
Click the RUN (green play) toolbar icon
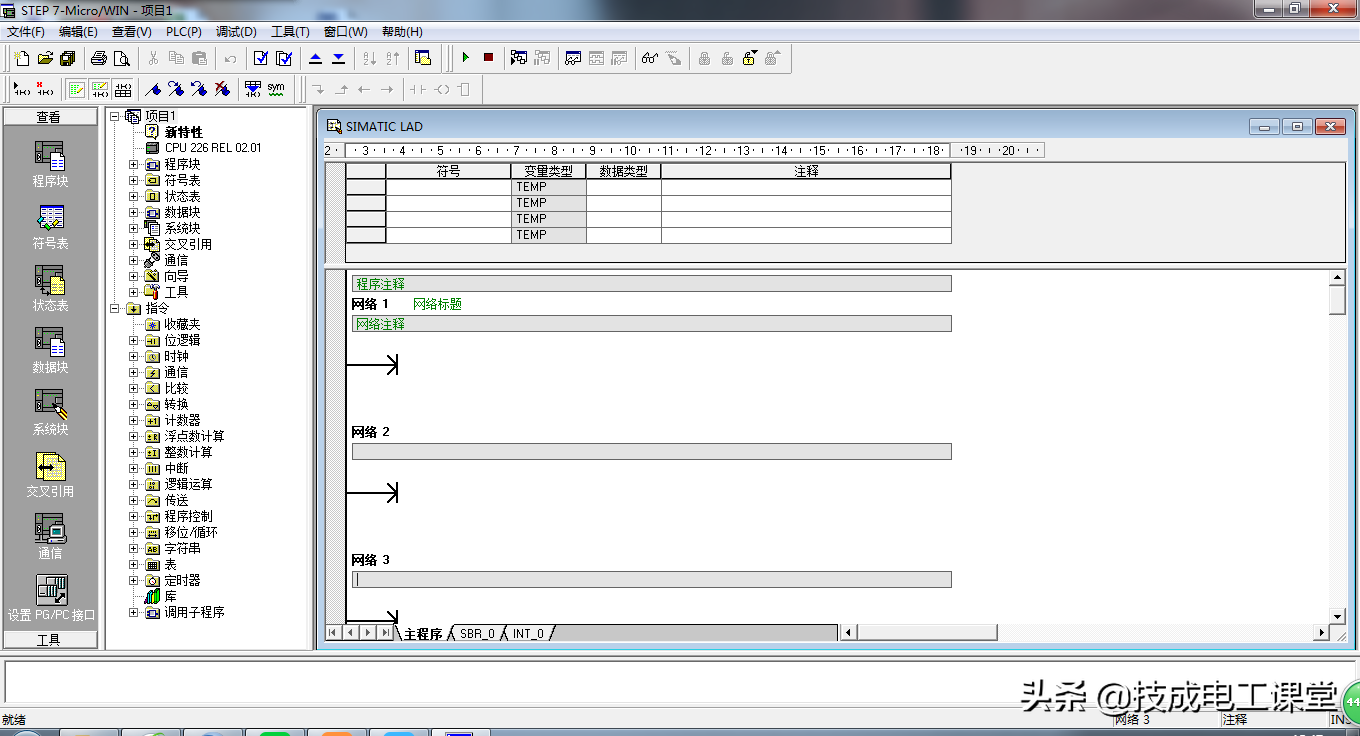point(465,58)
